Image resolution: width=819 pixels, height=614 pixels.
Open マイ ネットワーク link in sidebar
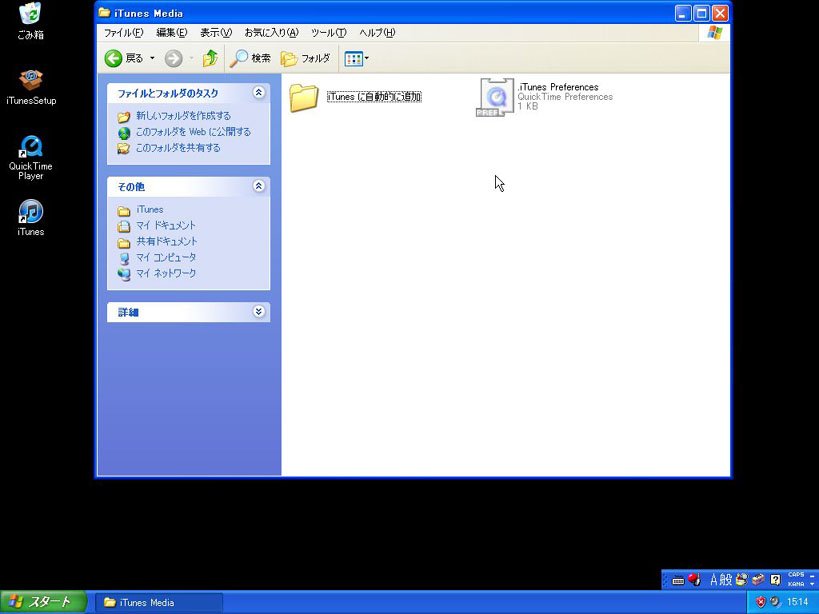(166, 274)
